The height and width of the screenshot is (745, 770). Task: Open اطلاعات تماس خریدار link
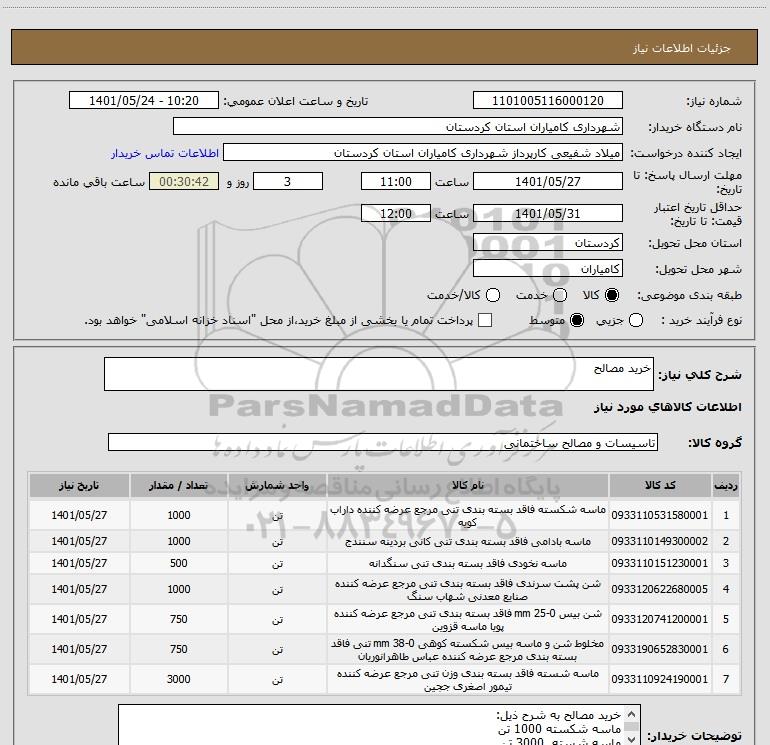tap(165, 153)
